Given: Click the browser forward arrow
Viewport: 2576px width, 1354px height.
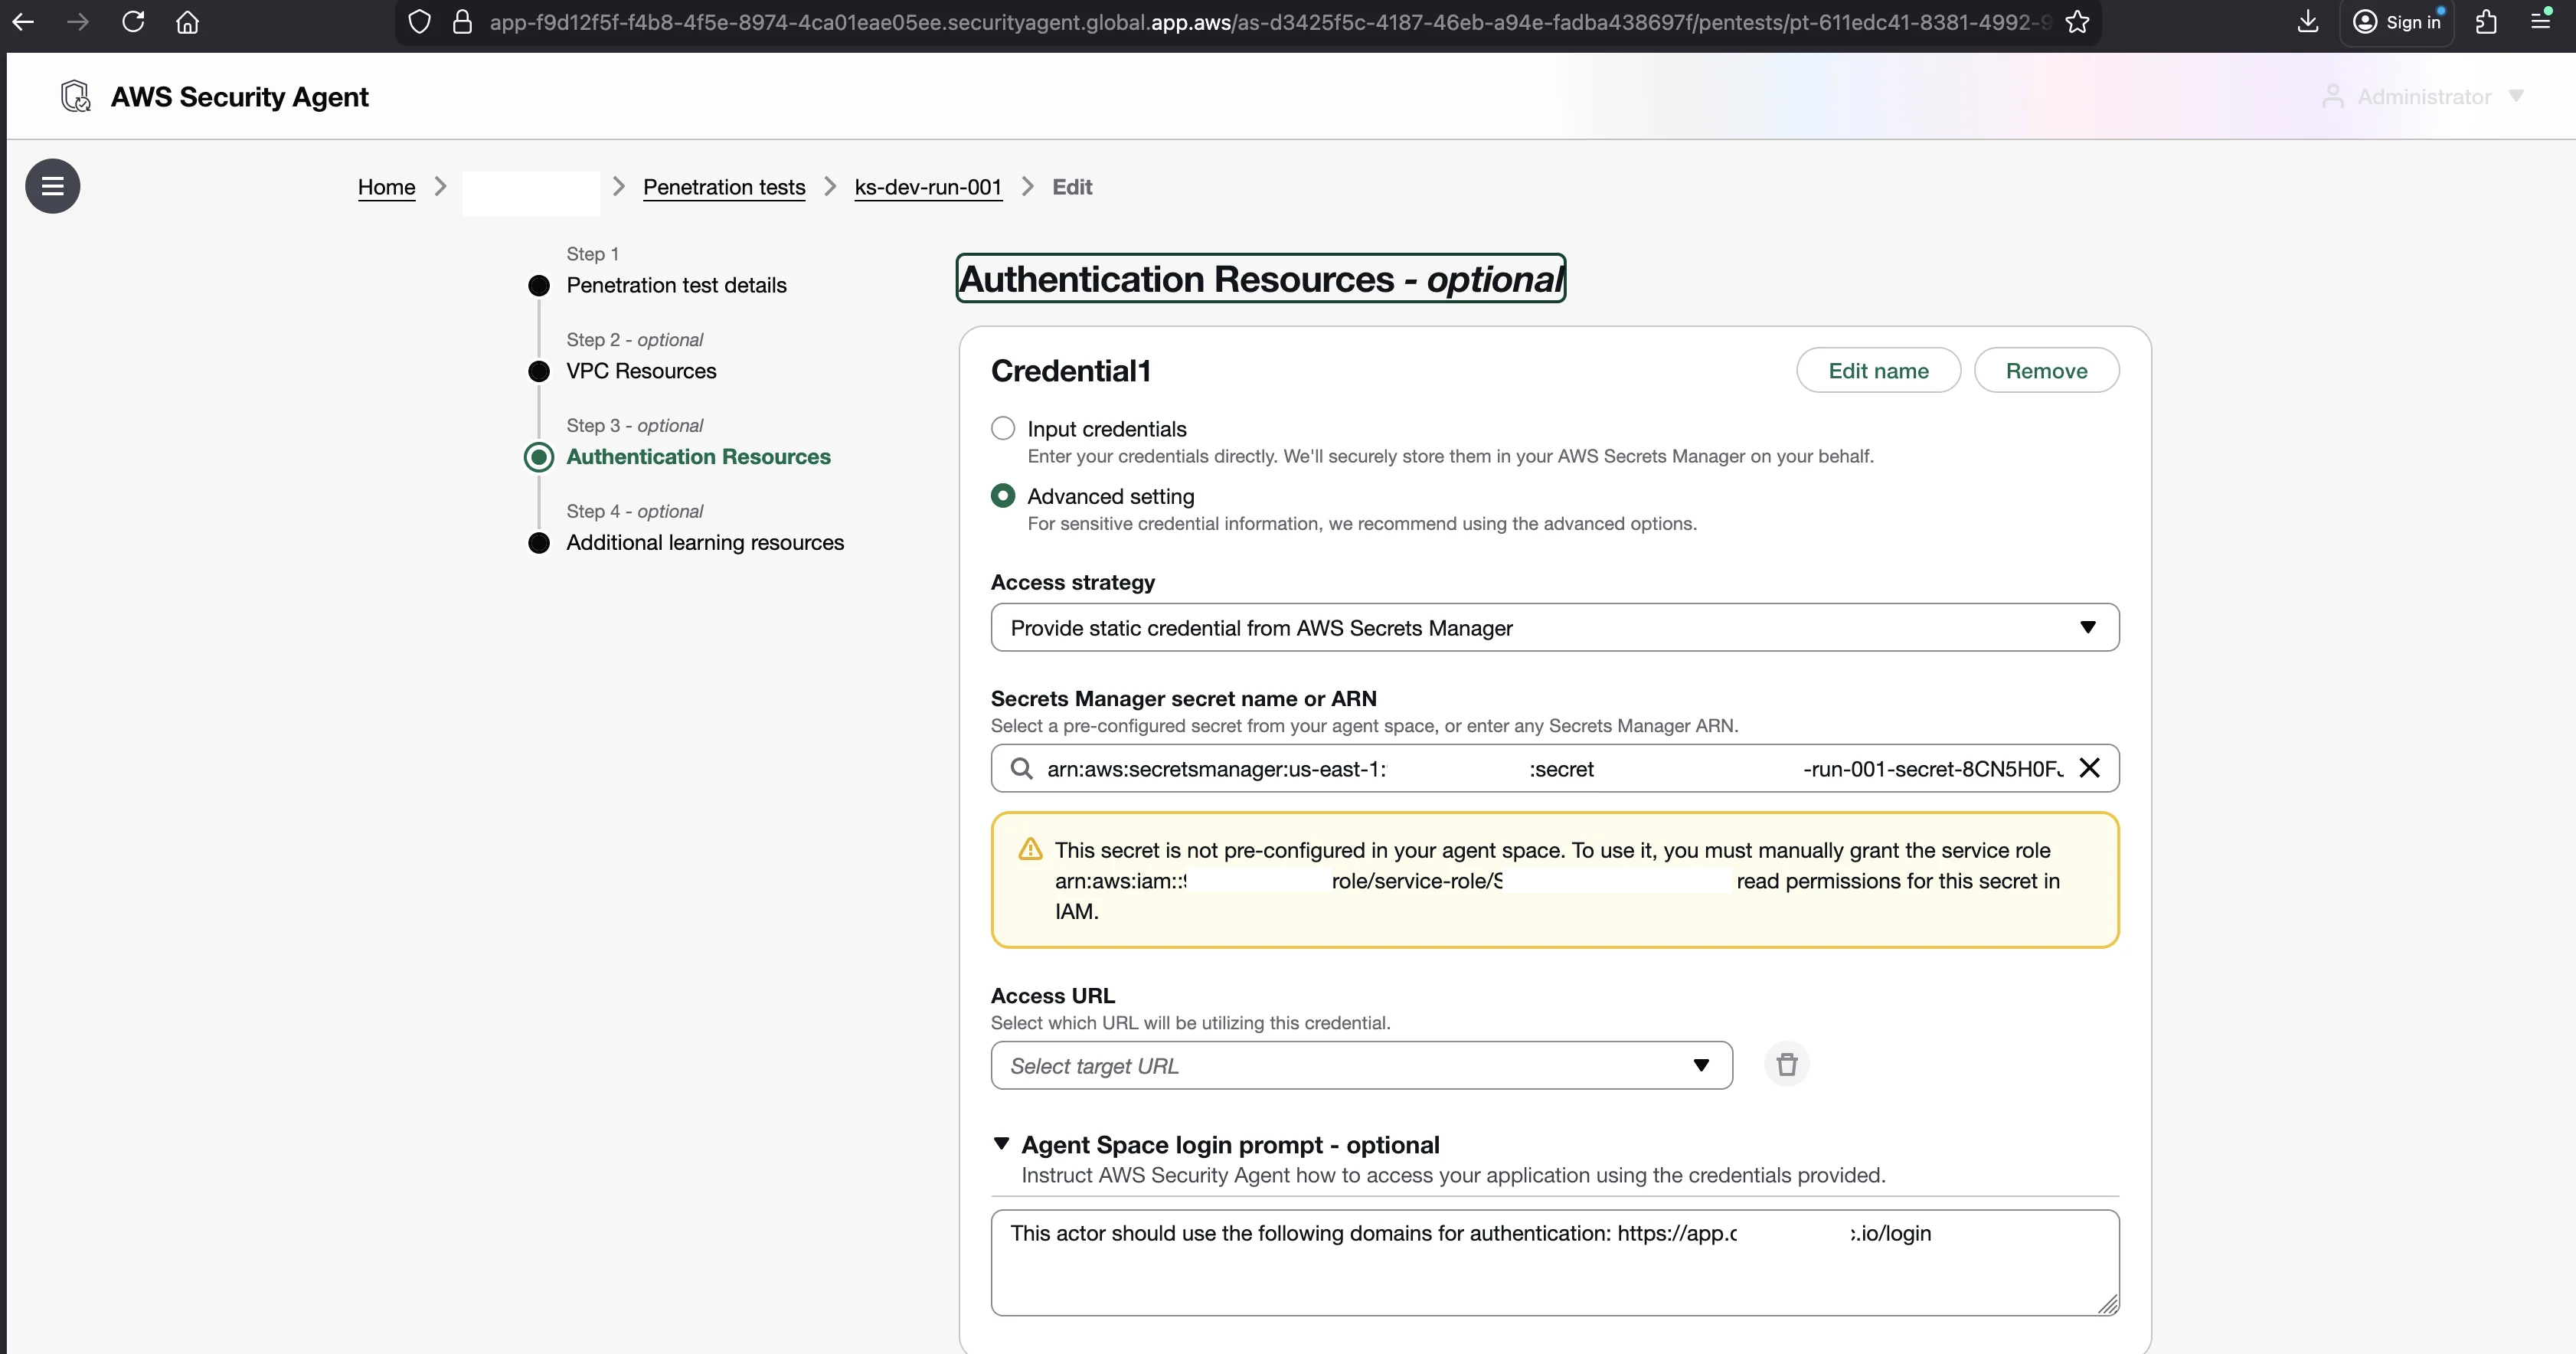Looking at the screenshot, I should pyautogui.click(x=78, y=22).
